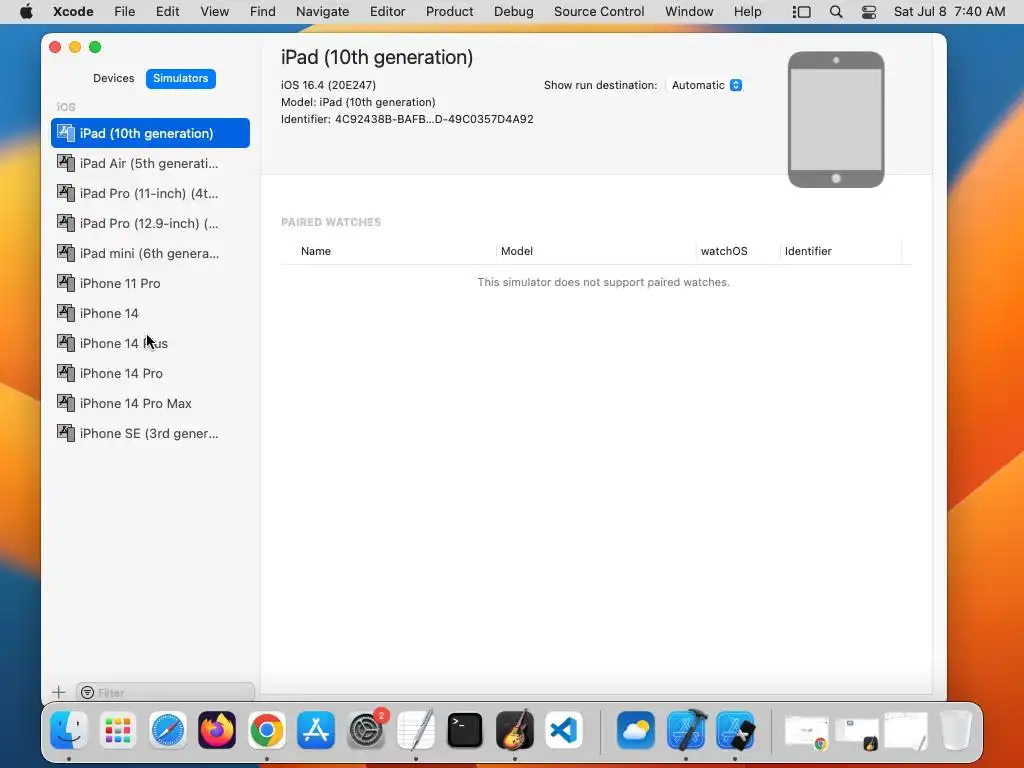Launch Safari from the Dock
The height and width of the screenshot is (768, 1024).
point(168,729)
